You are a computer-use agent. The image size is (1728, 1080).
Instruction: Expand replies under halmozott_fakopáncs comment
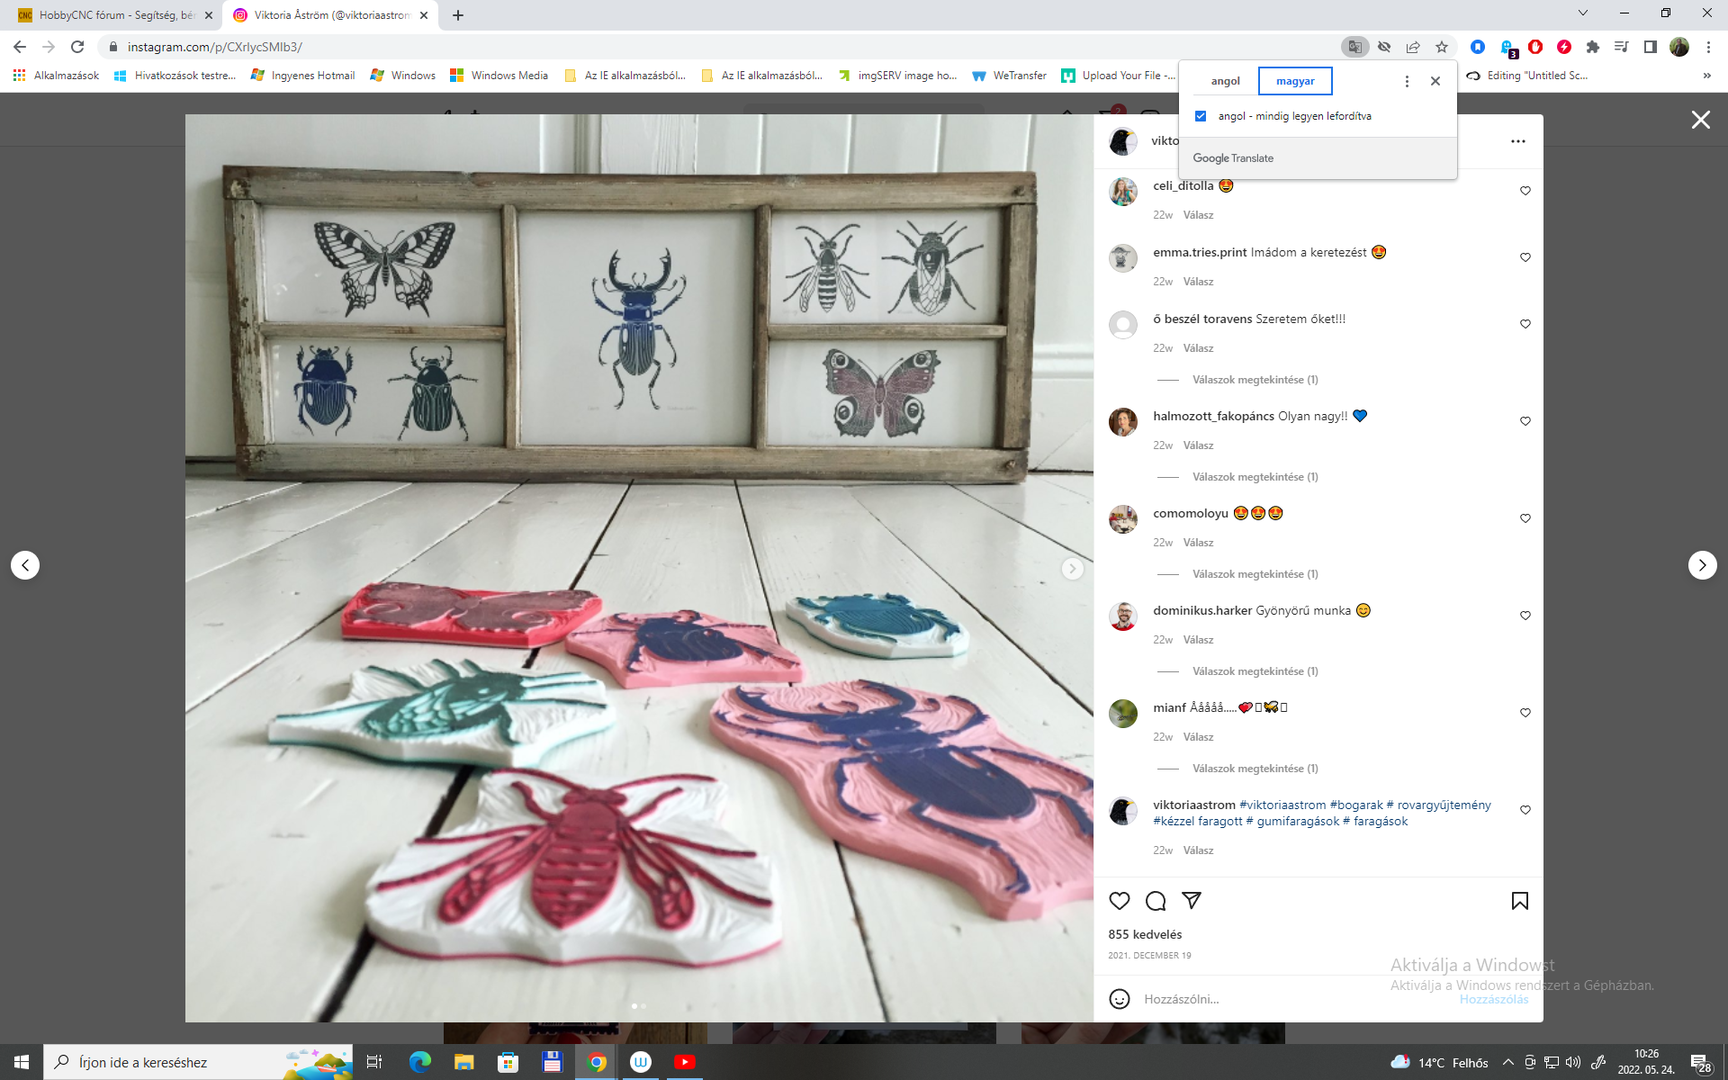pyautogui.click(x=1254, y=477)
